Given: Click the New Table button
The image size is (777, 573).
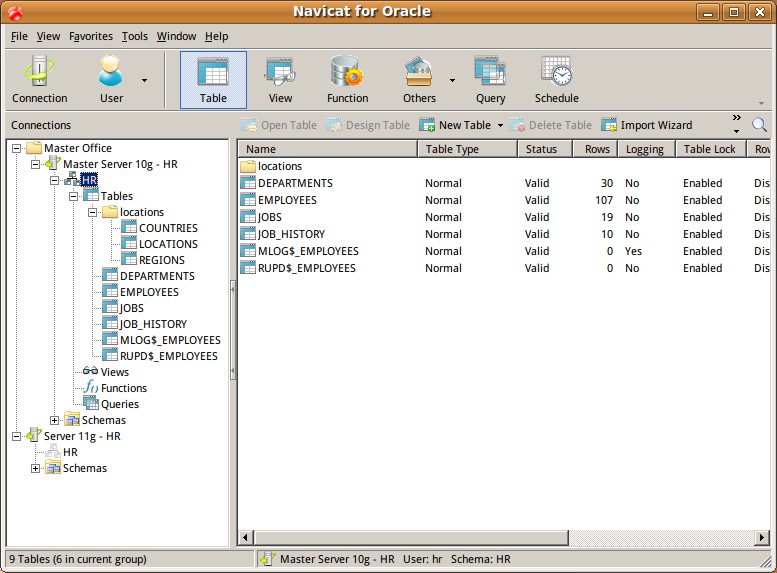Looking at the screenshot, I should pos(456,125).
